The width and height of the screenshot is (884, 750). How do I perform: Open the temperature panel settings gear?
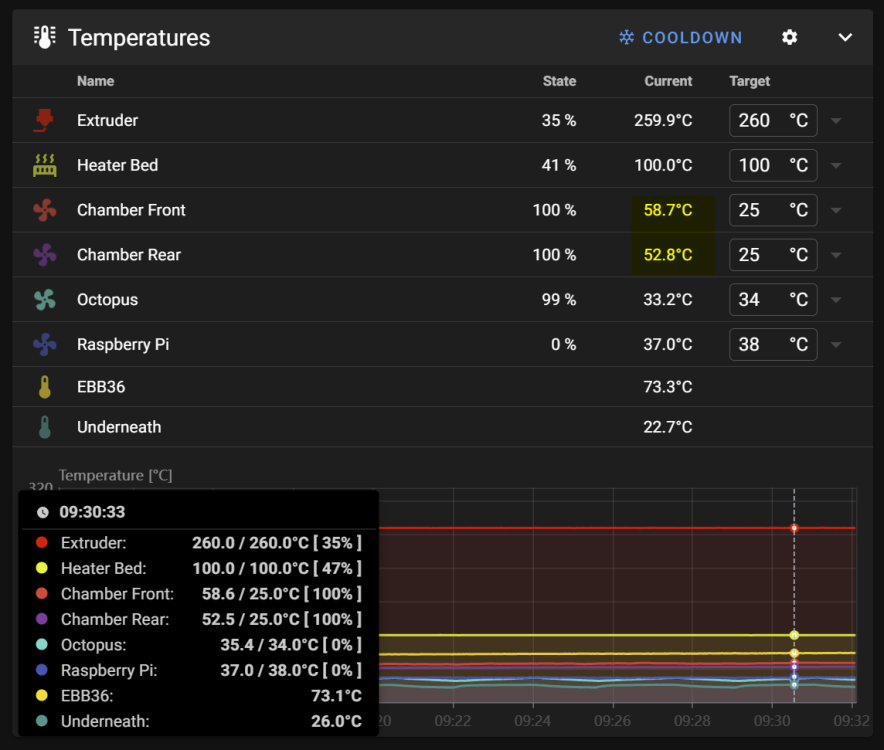[789, 37]
